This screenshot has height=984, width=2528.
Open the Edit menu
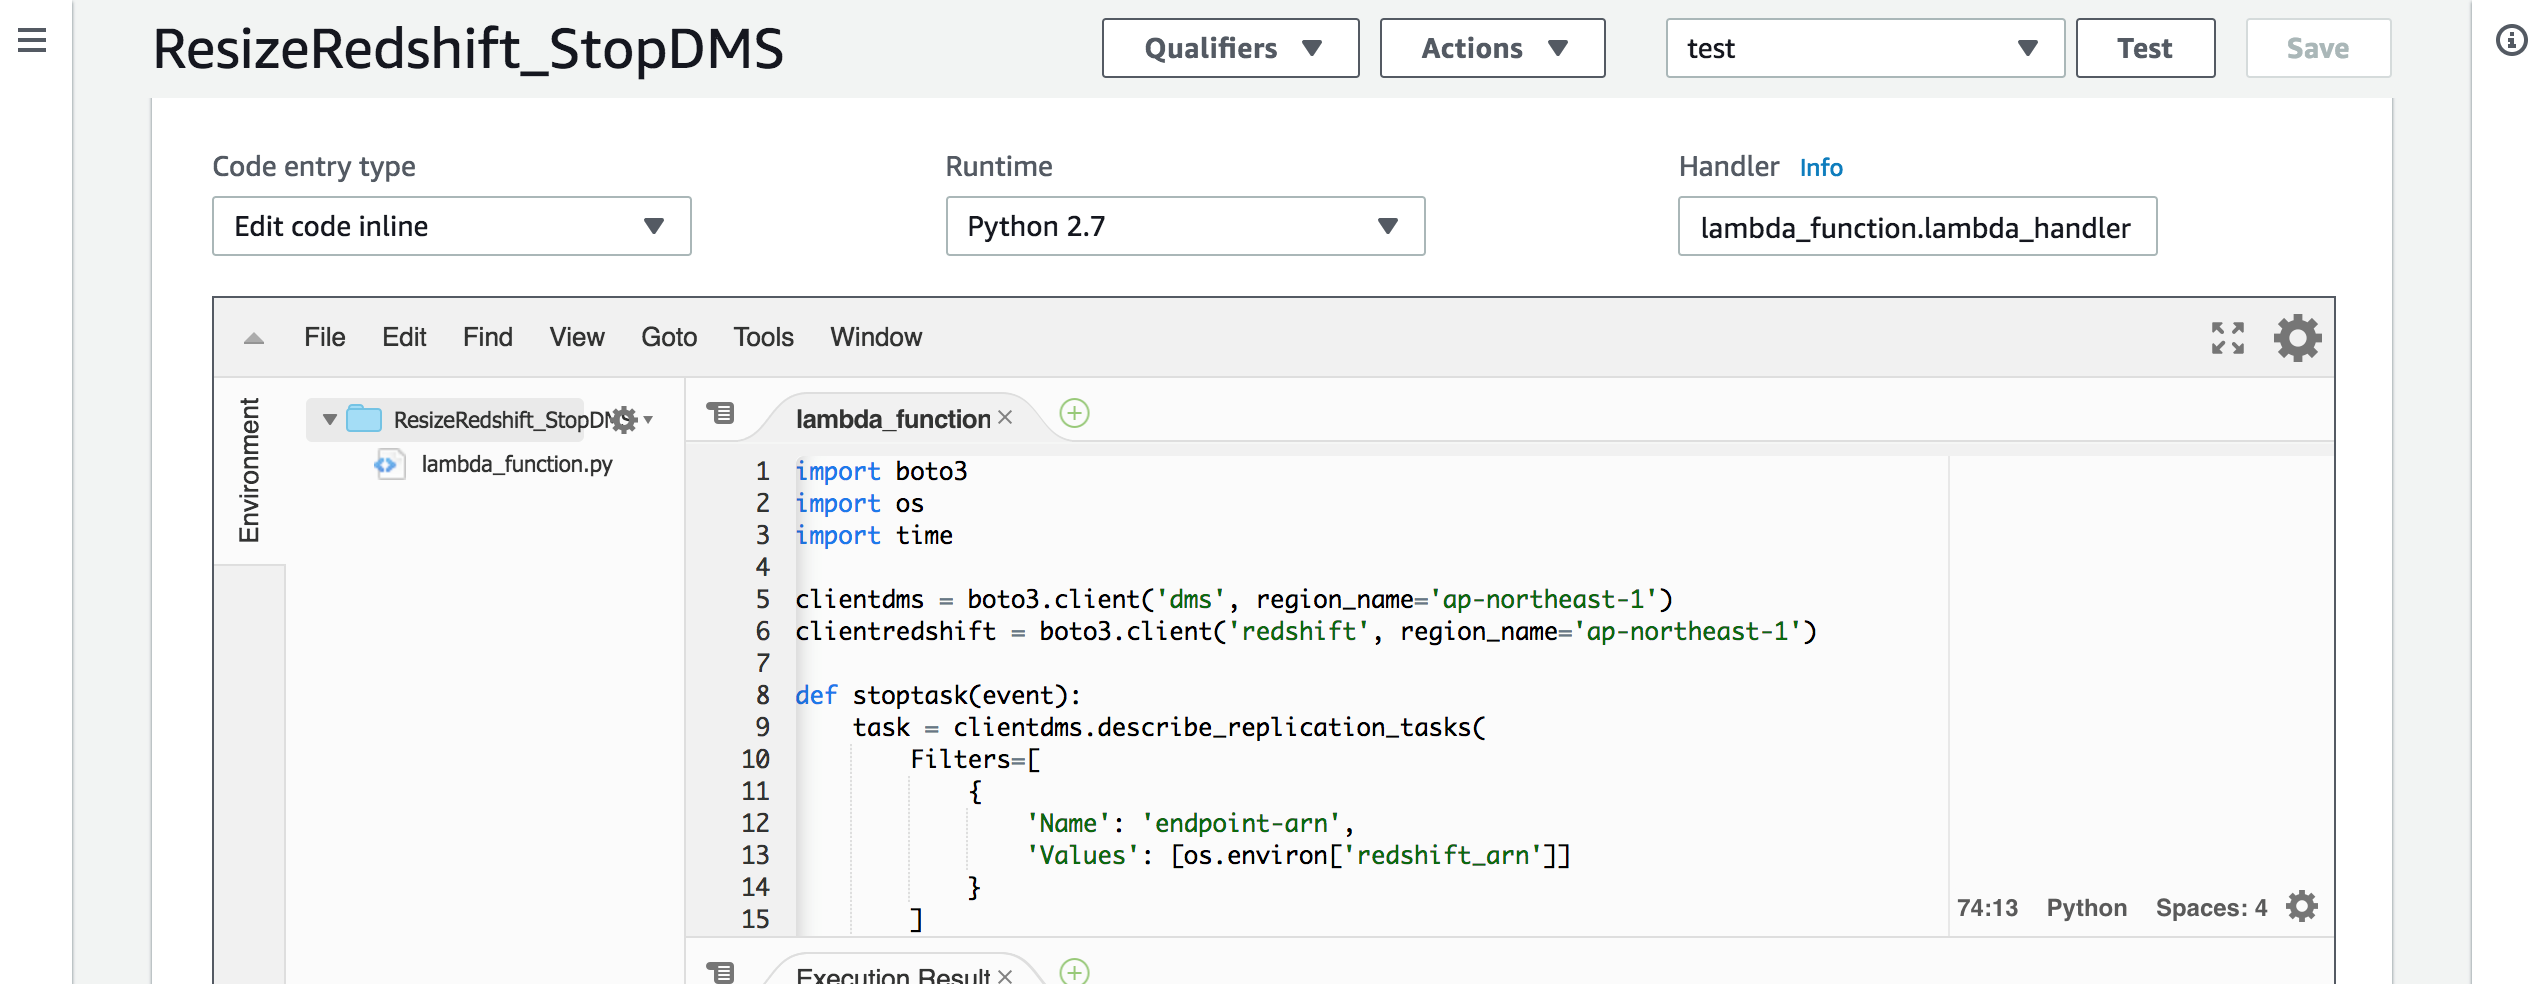(404, 337)
